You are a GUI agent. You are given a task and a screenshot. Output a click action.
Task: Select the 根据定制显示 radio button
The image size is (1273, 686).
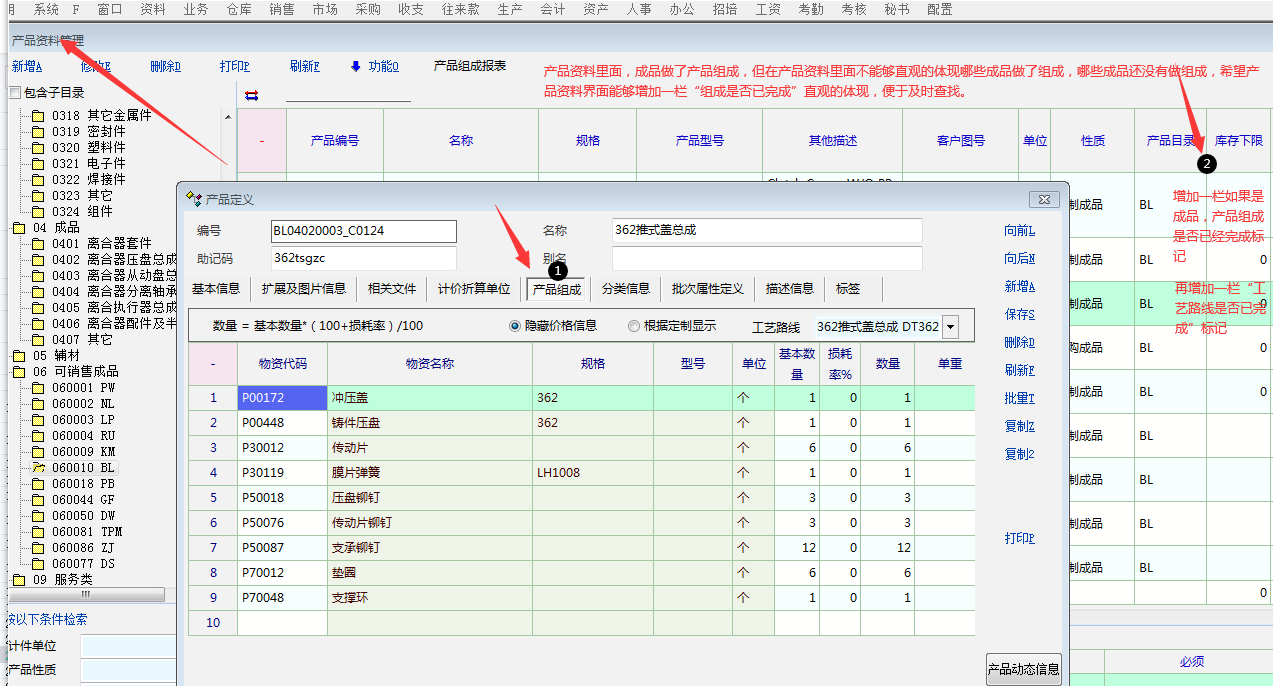coord(634,326)
